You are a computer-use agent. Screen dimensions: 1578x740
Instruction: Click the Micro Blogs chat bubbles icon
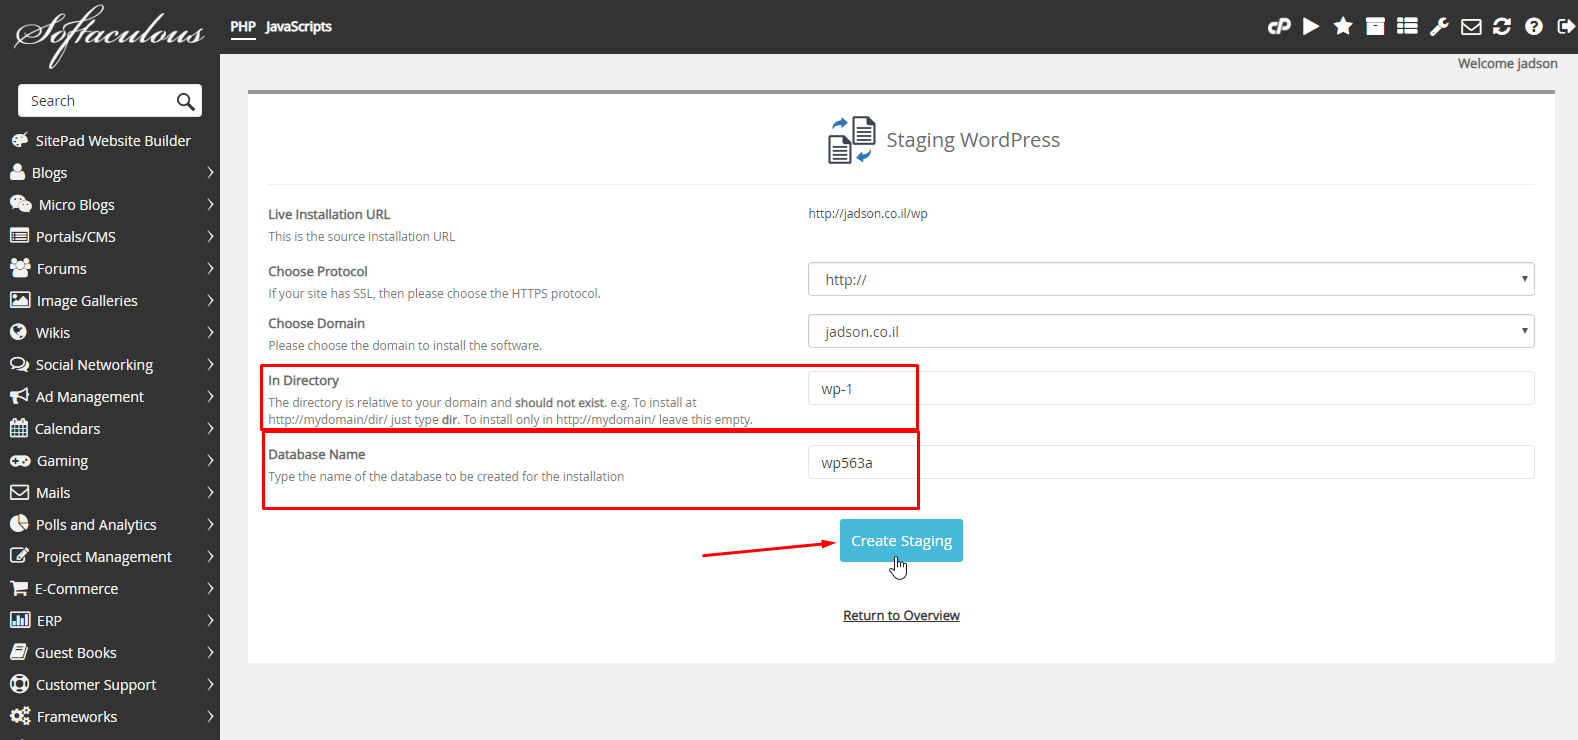point(21,204)
